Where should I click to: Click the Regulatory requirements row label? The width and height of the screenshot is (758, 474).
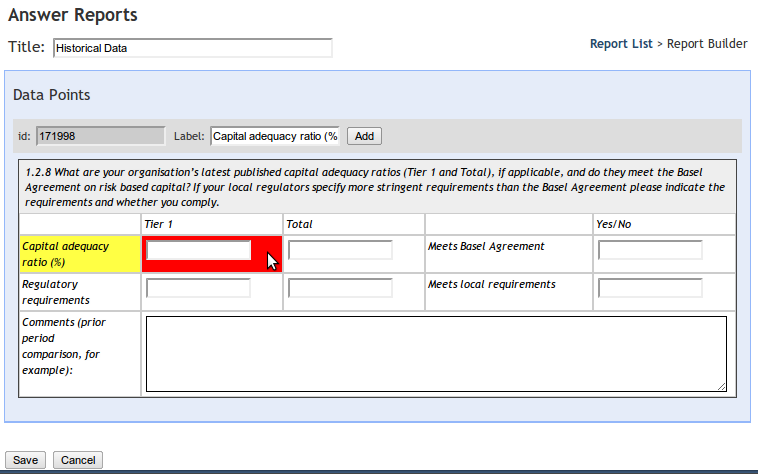(56, 292)
